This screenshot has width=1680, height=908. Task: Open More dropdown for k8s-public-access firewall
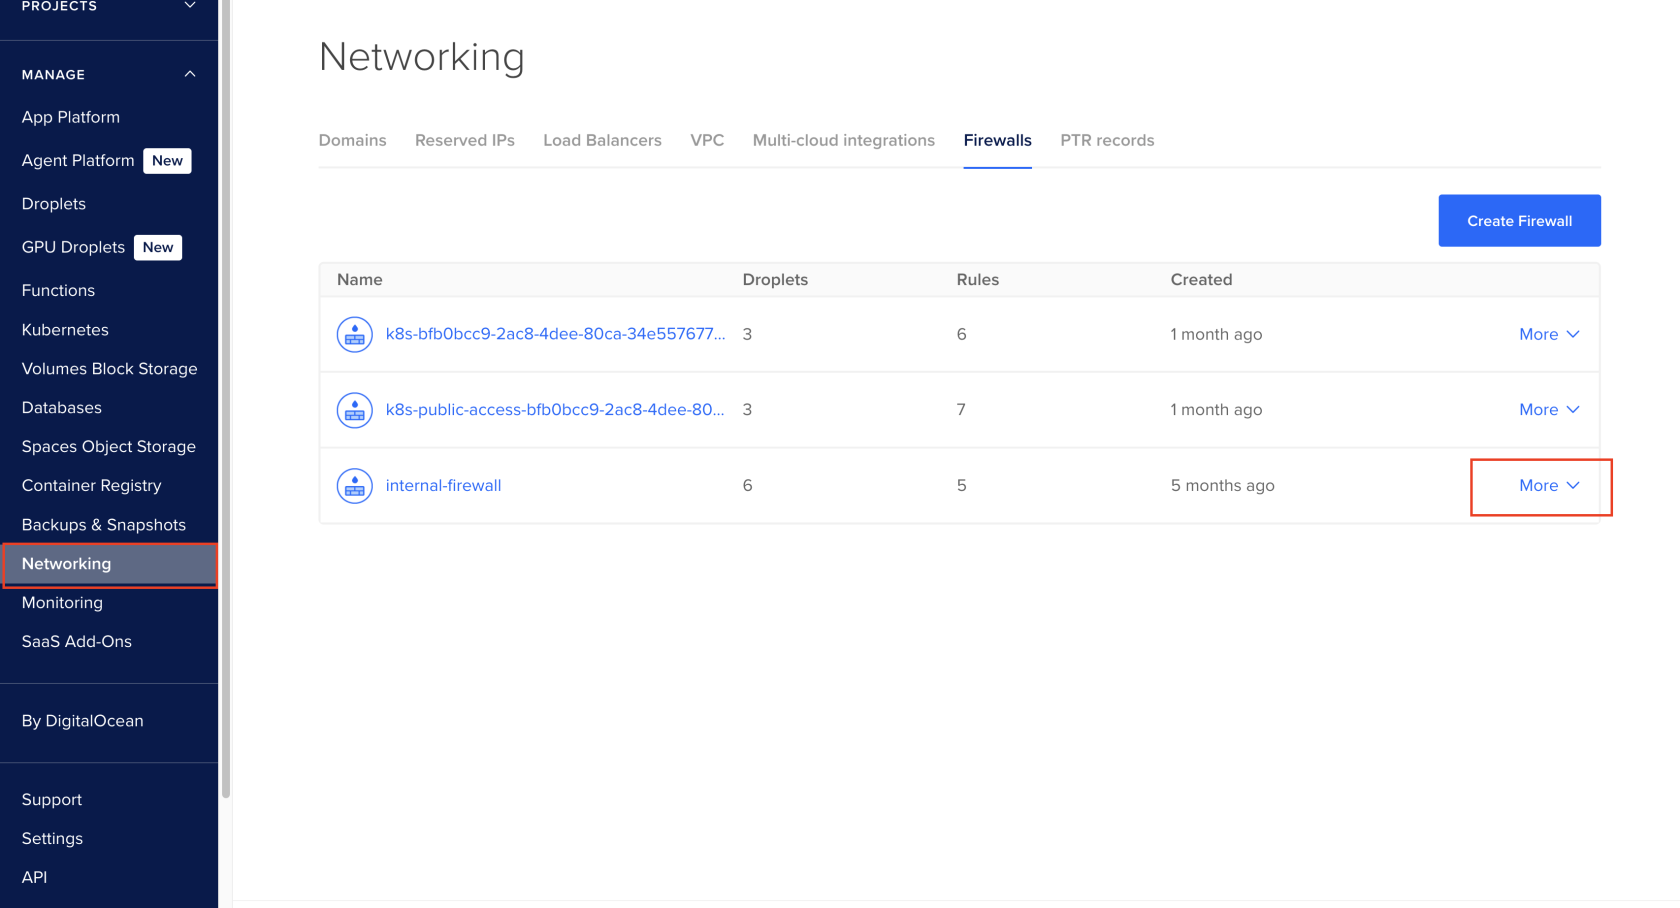[1548, 410]
